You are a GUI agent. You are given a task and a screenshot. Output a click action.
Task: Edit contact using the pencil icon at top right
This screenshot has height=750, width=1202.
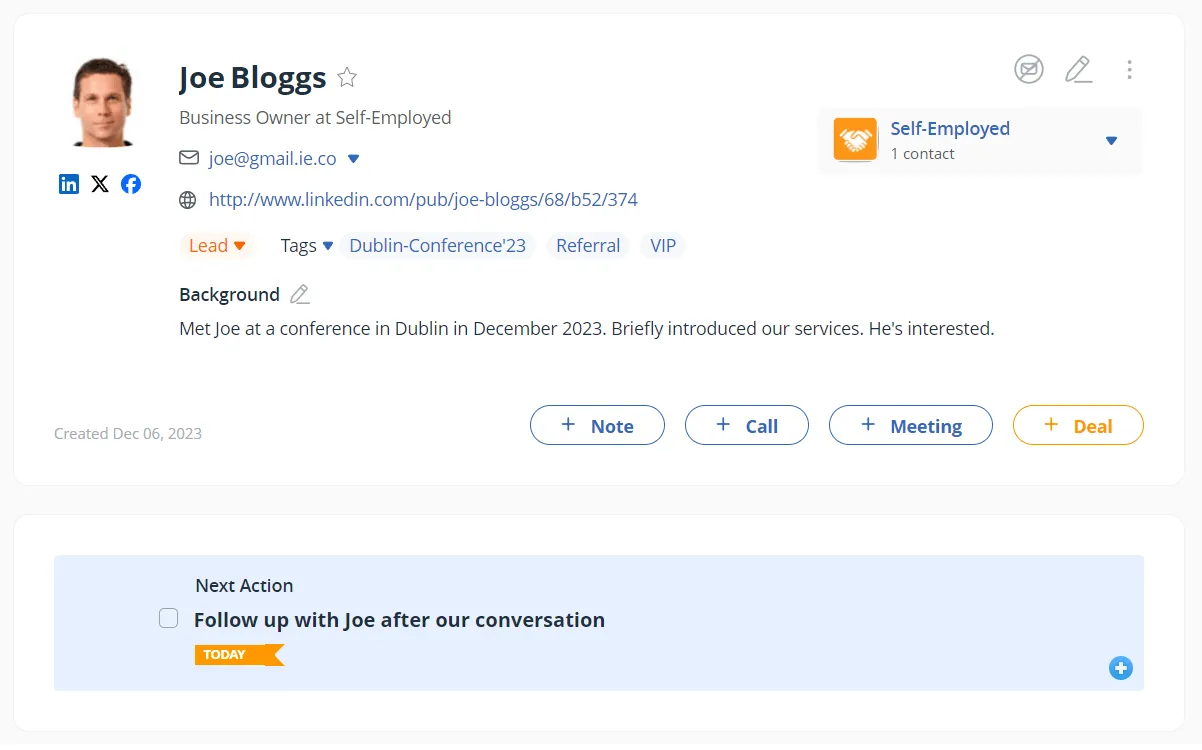point(1078,69)
